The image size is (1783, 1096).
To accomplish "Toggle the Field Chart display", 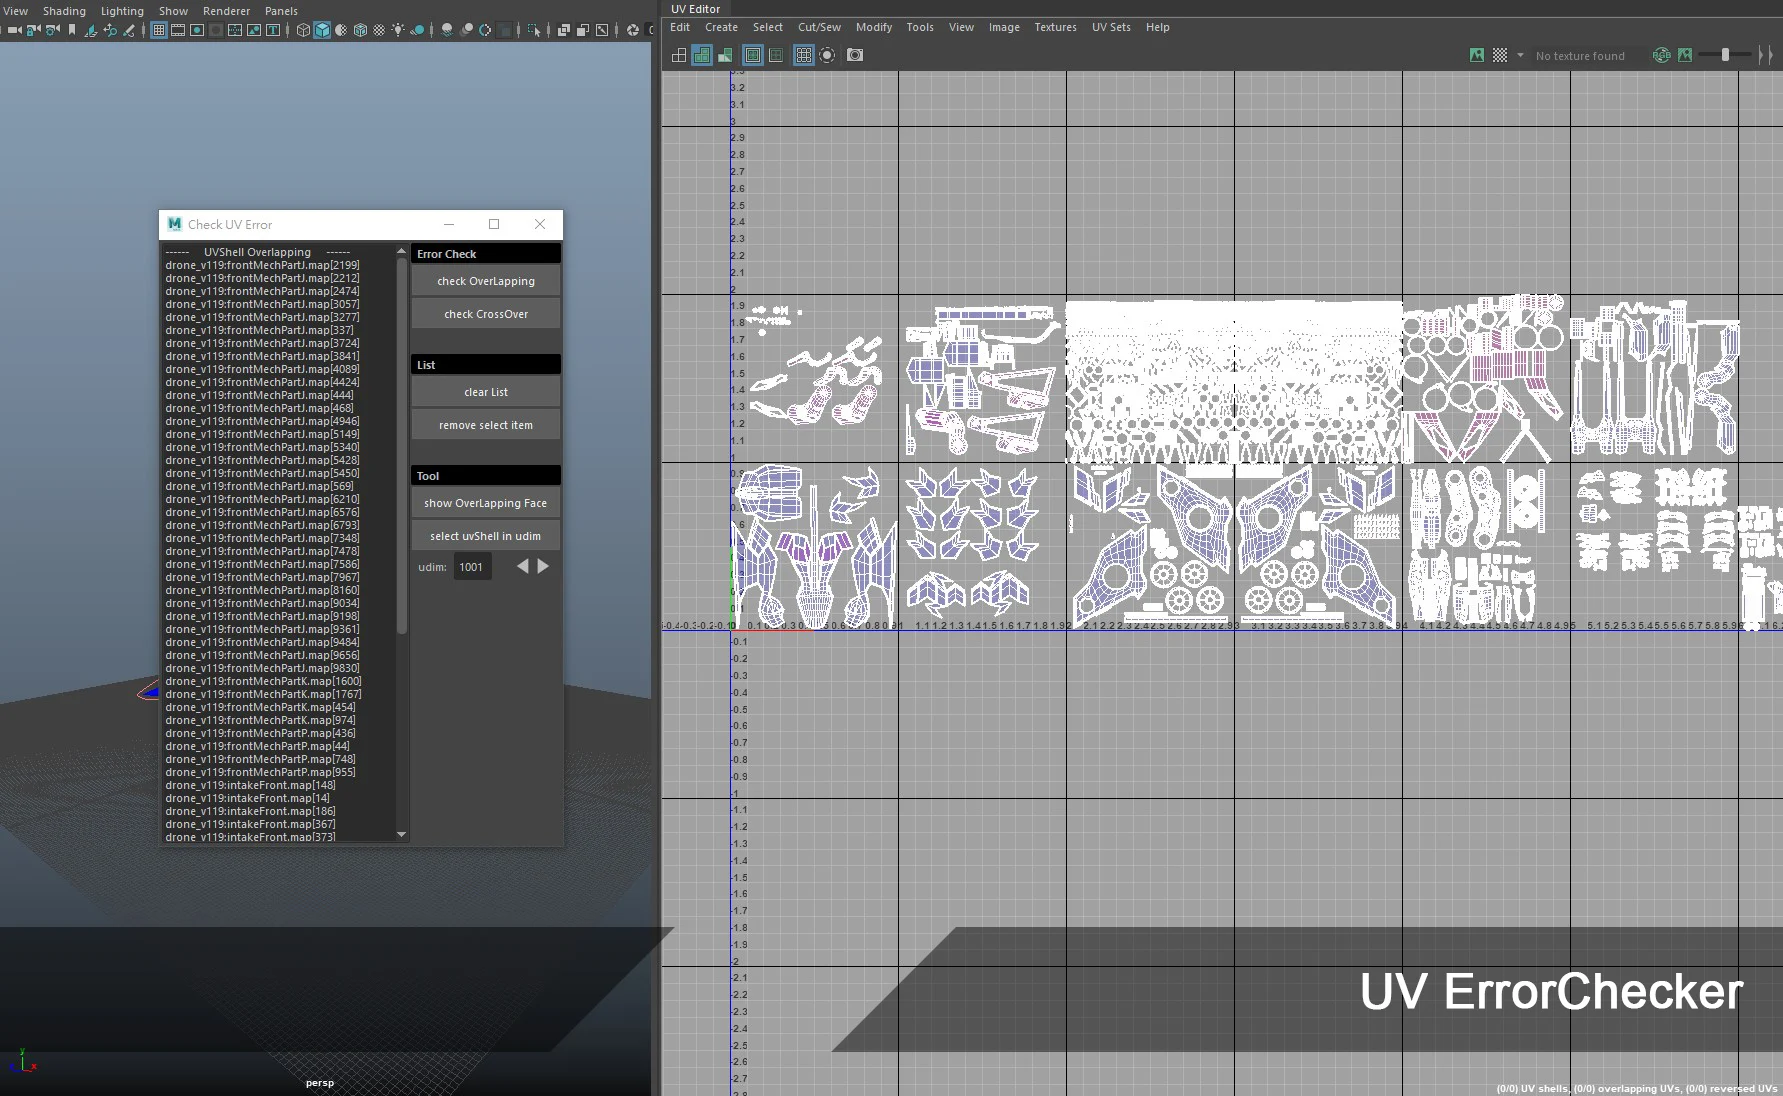I will pos(235,30).
